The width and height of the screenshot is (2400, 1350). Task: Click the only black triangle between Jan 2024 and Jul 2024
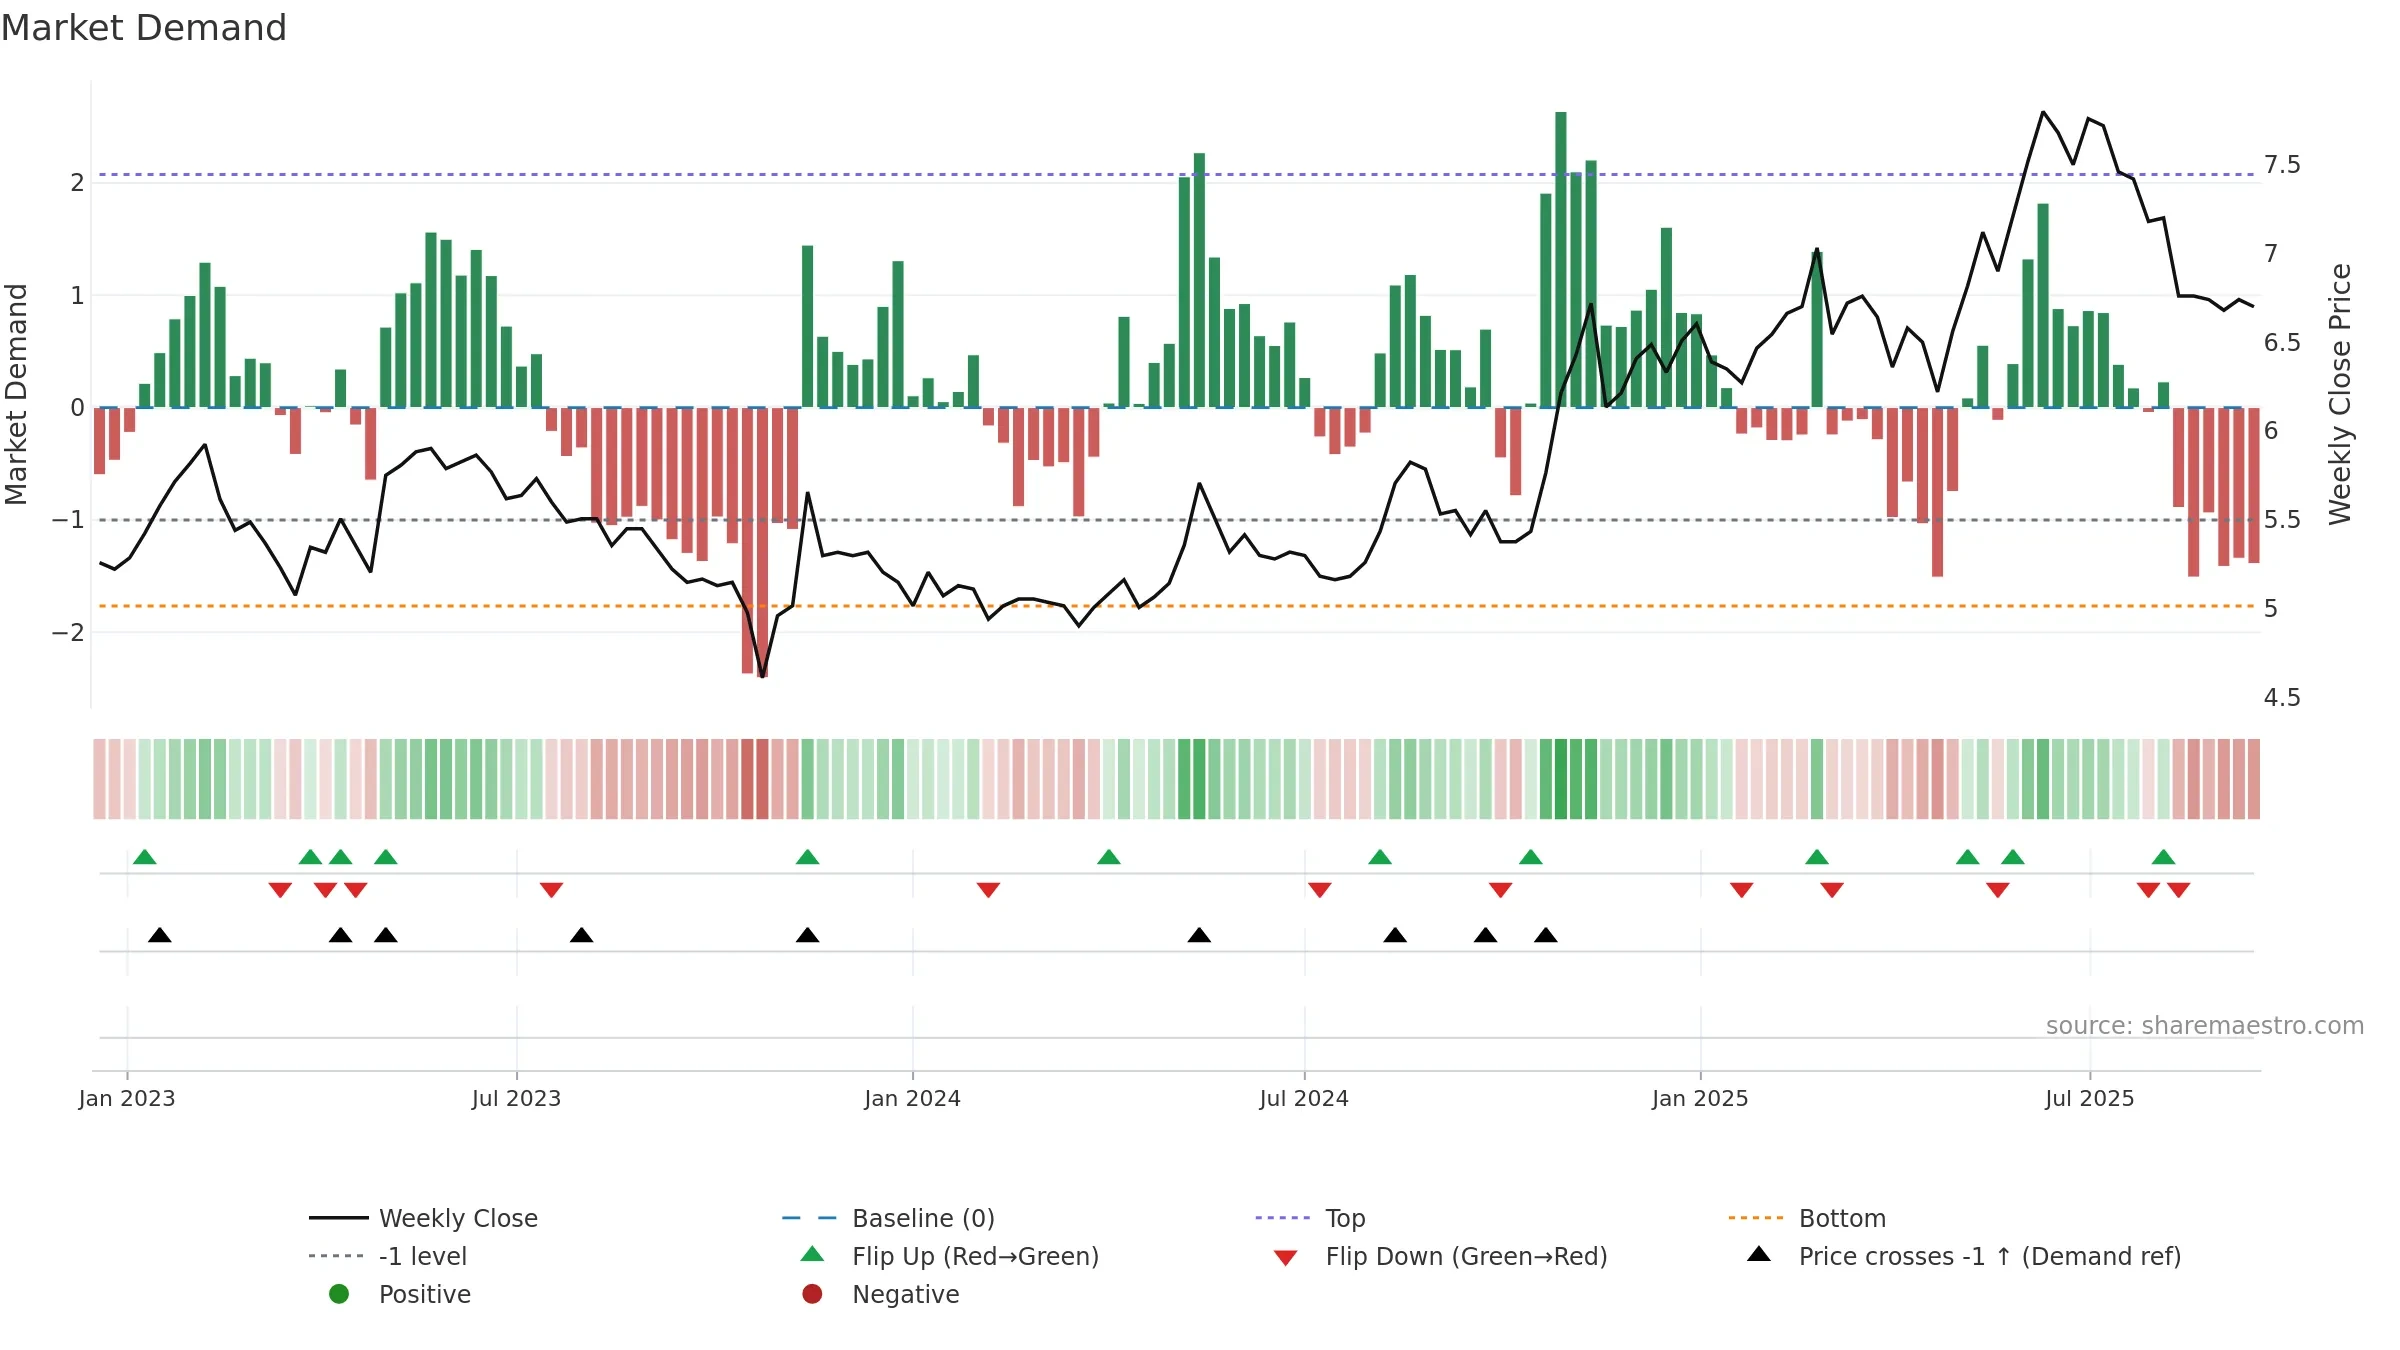(x=1199, y=935)
